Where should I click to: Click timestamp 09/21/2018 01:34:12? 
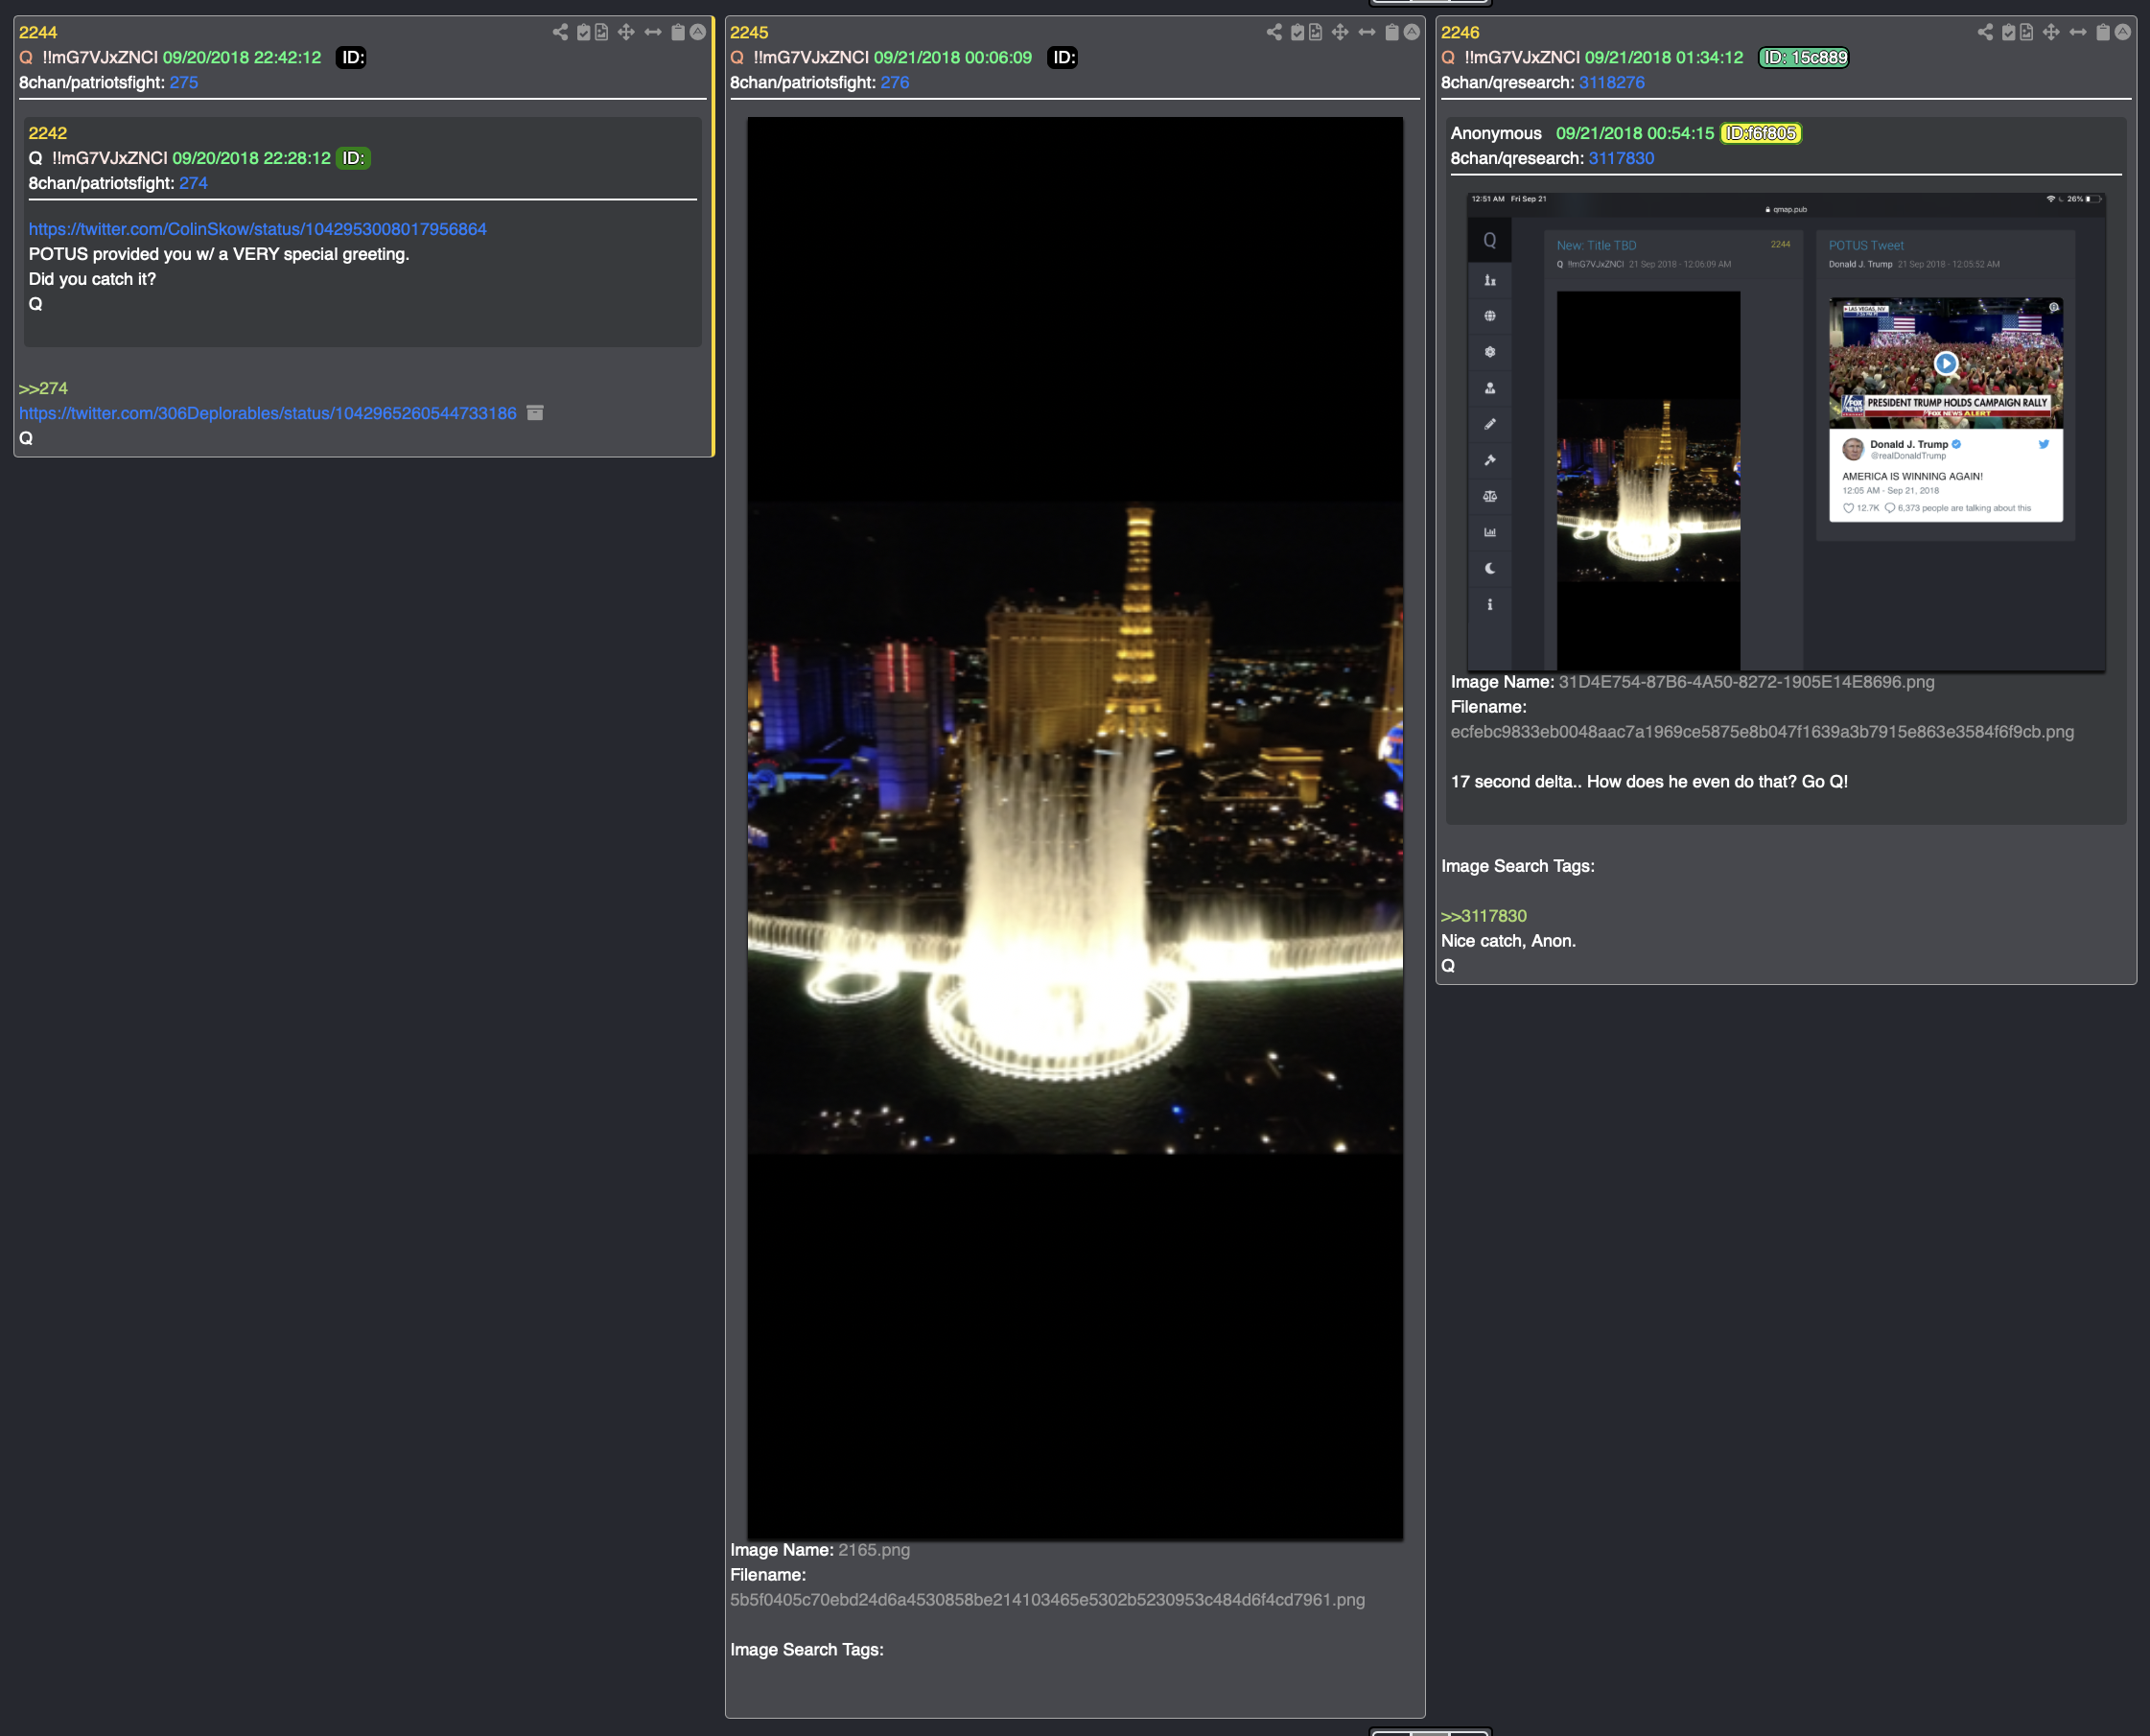(1664, 58)
